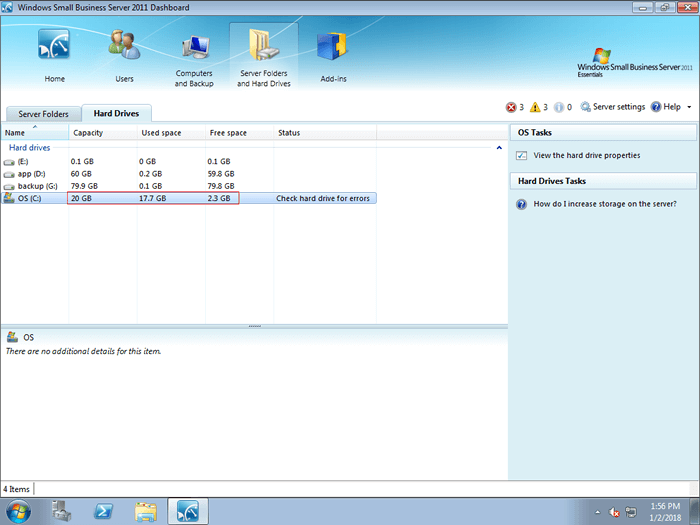Click the 2.3 GB free space cell
Image resolution: width=700 pixels, height=525 pixels.
pyautogui.click(x=219, y=198)
